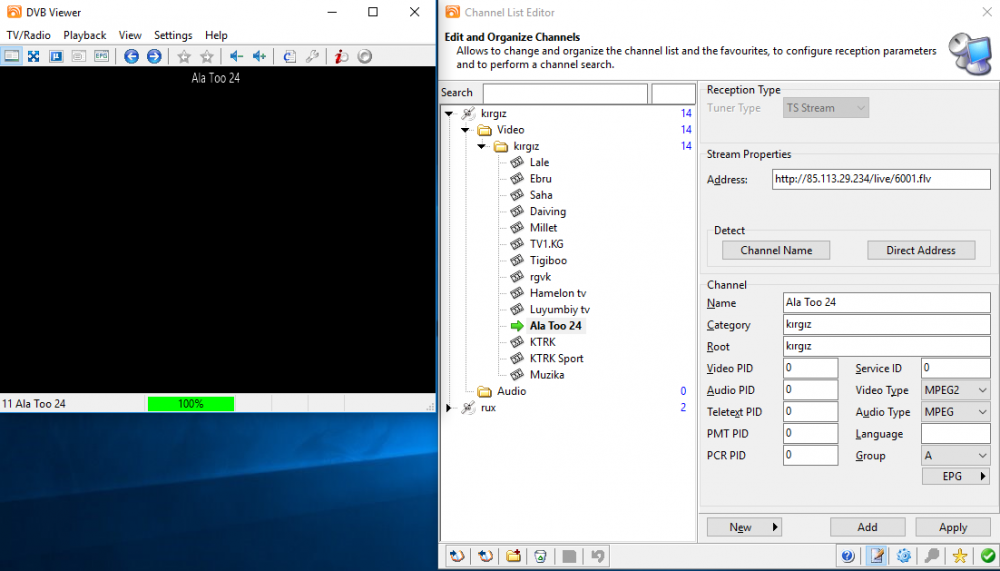
Task: Click the refresh document icon in DVB Viewer toolbar
Action: 289,56
